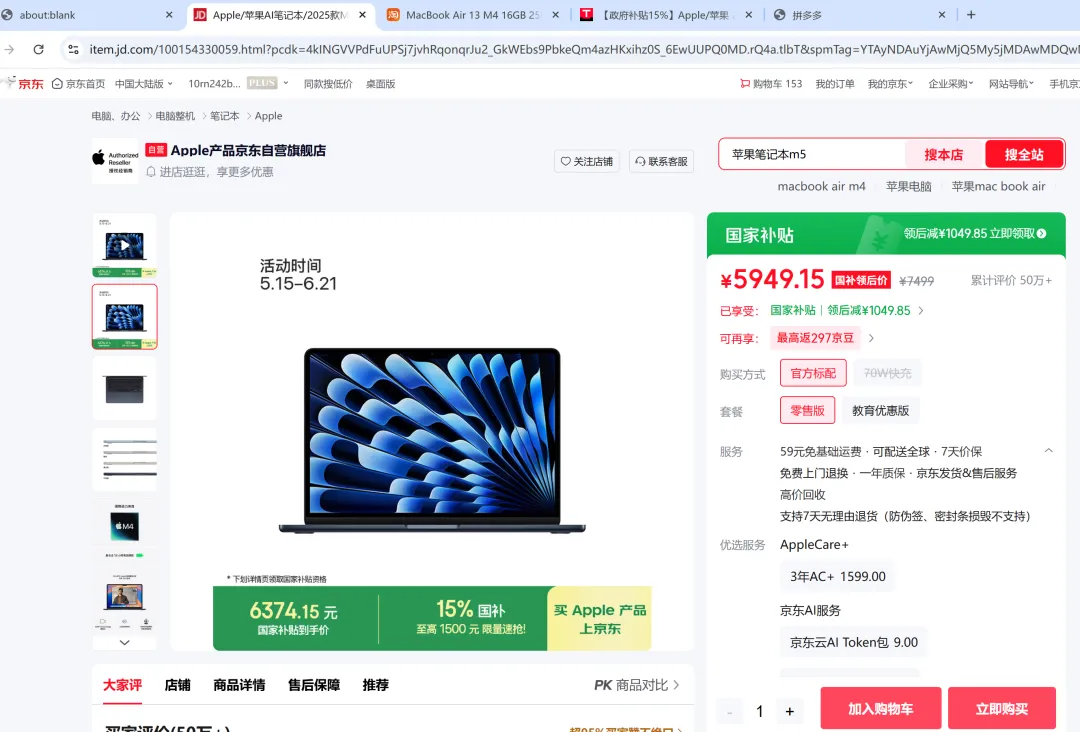Click the forward navigation arrow

coord(9,50)
